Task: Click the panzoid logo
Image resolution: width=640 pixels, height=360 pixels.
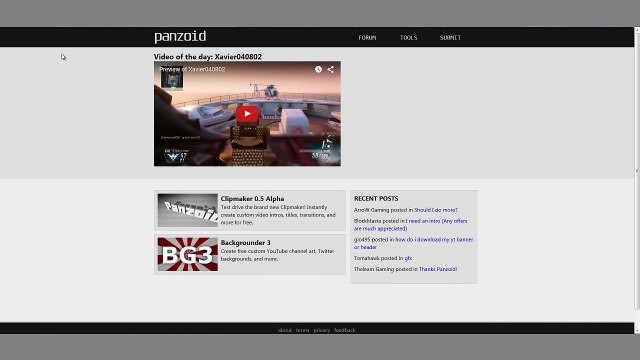Action: click(x=180, y=37)
